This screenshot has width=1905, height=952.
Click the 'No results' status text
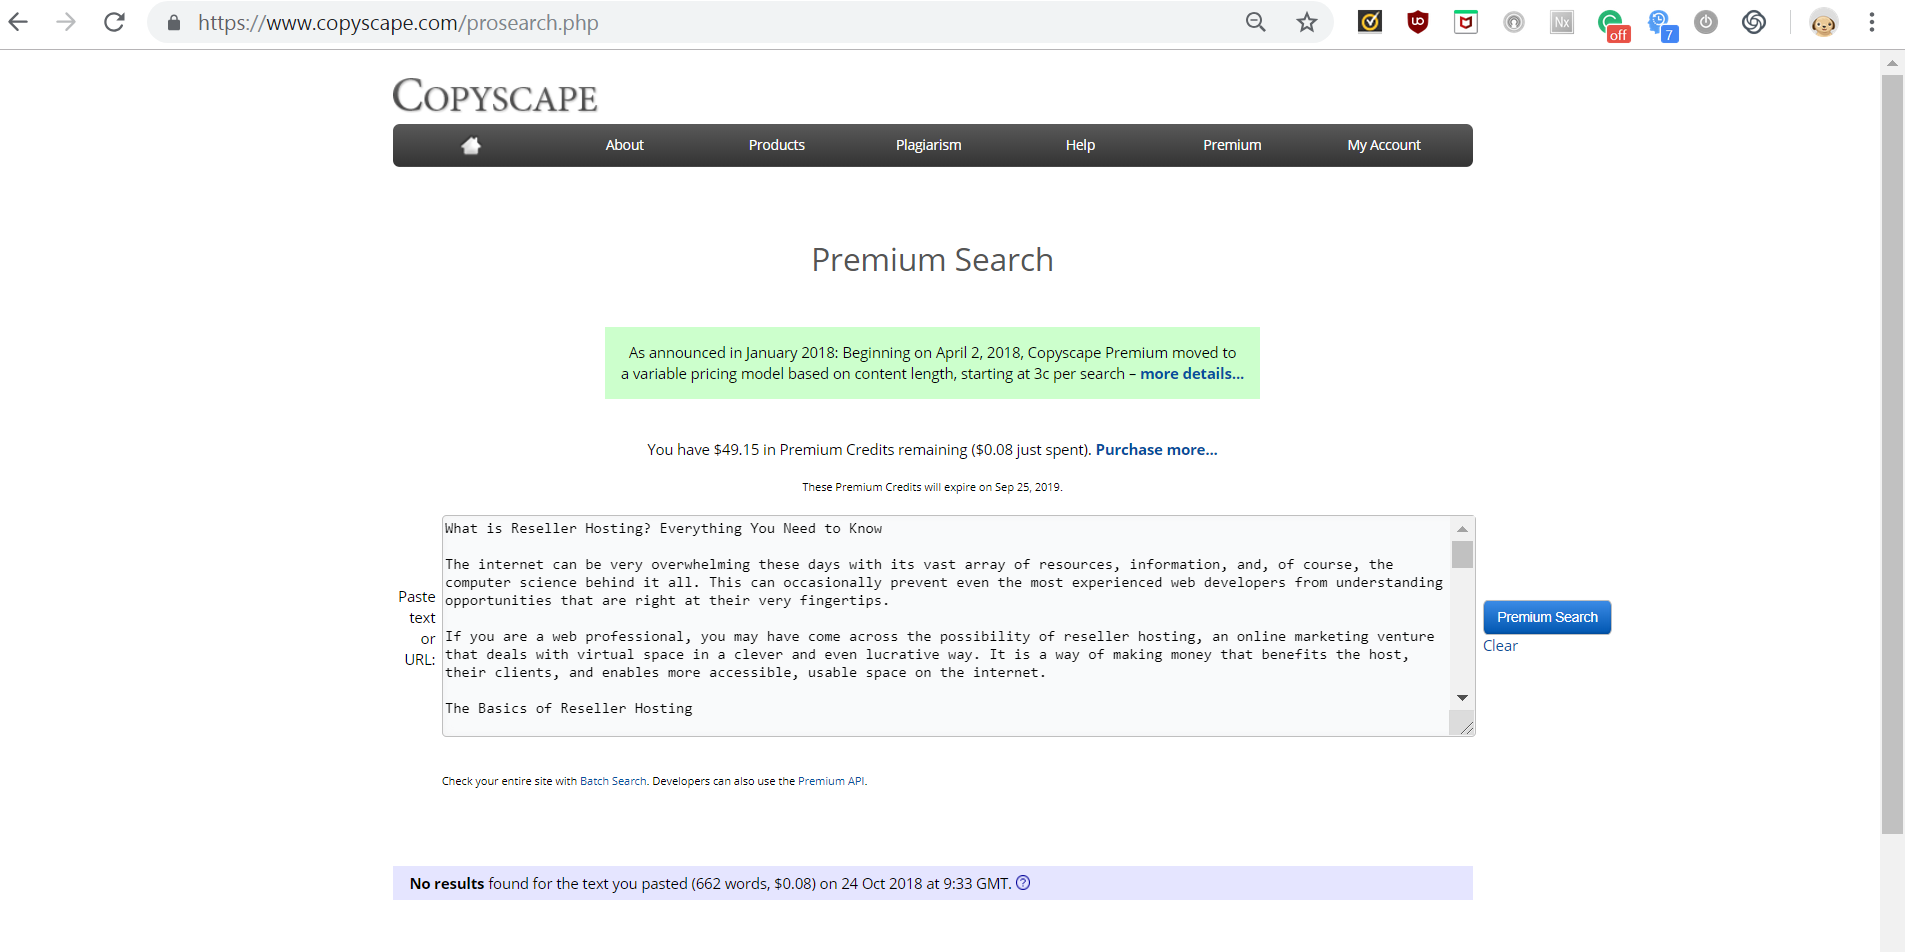coord(447,884)
